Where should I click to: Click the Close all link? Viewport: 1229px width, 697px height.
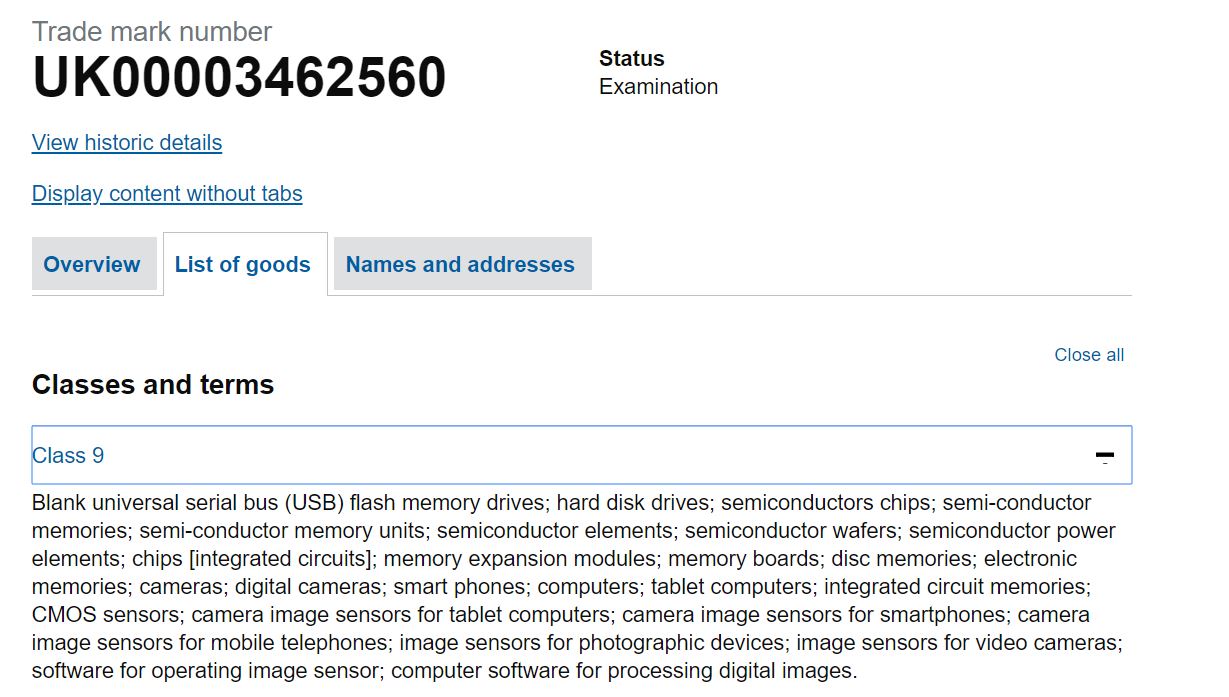(1089, 355)
